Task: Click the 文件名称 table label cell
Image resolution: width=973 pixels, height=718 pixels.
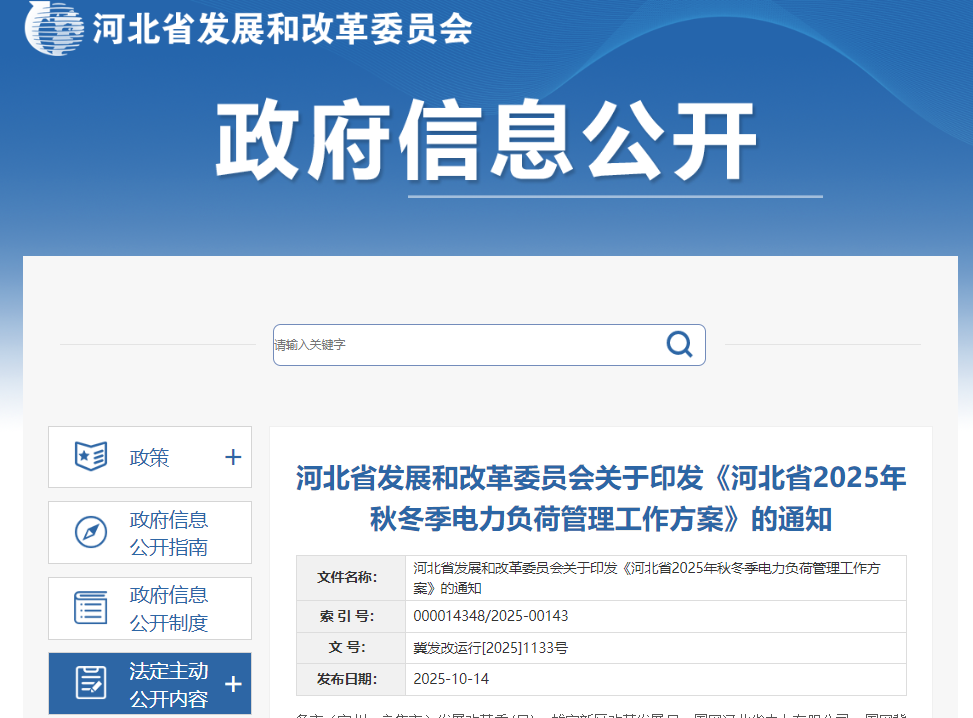Action: coord(348,578)
